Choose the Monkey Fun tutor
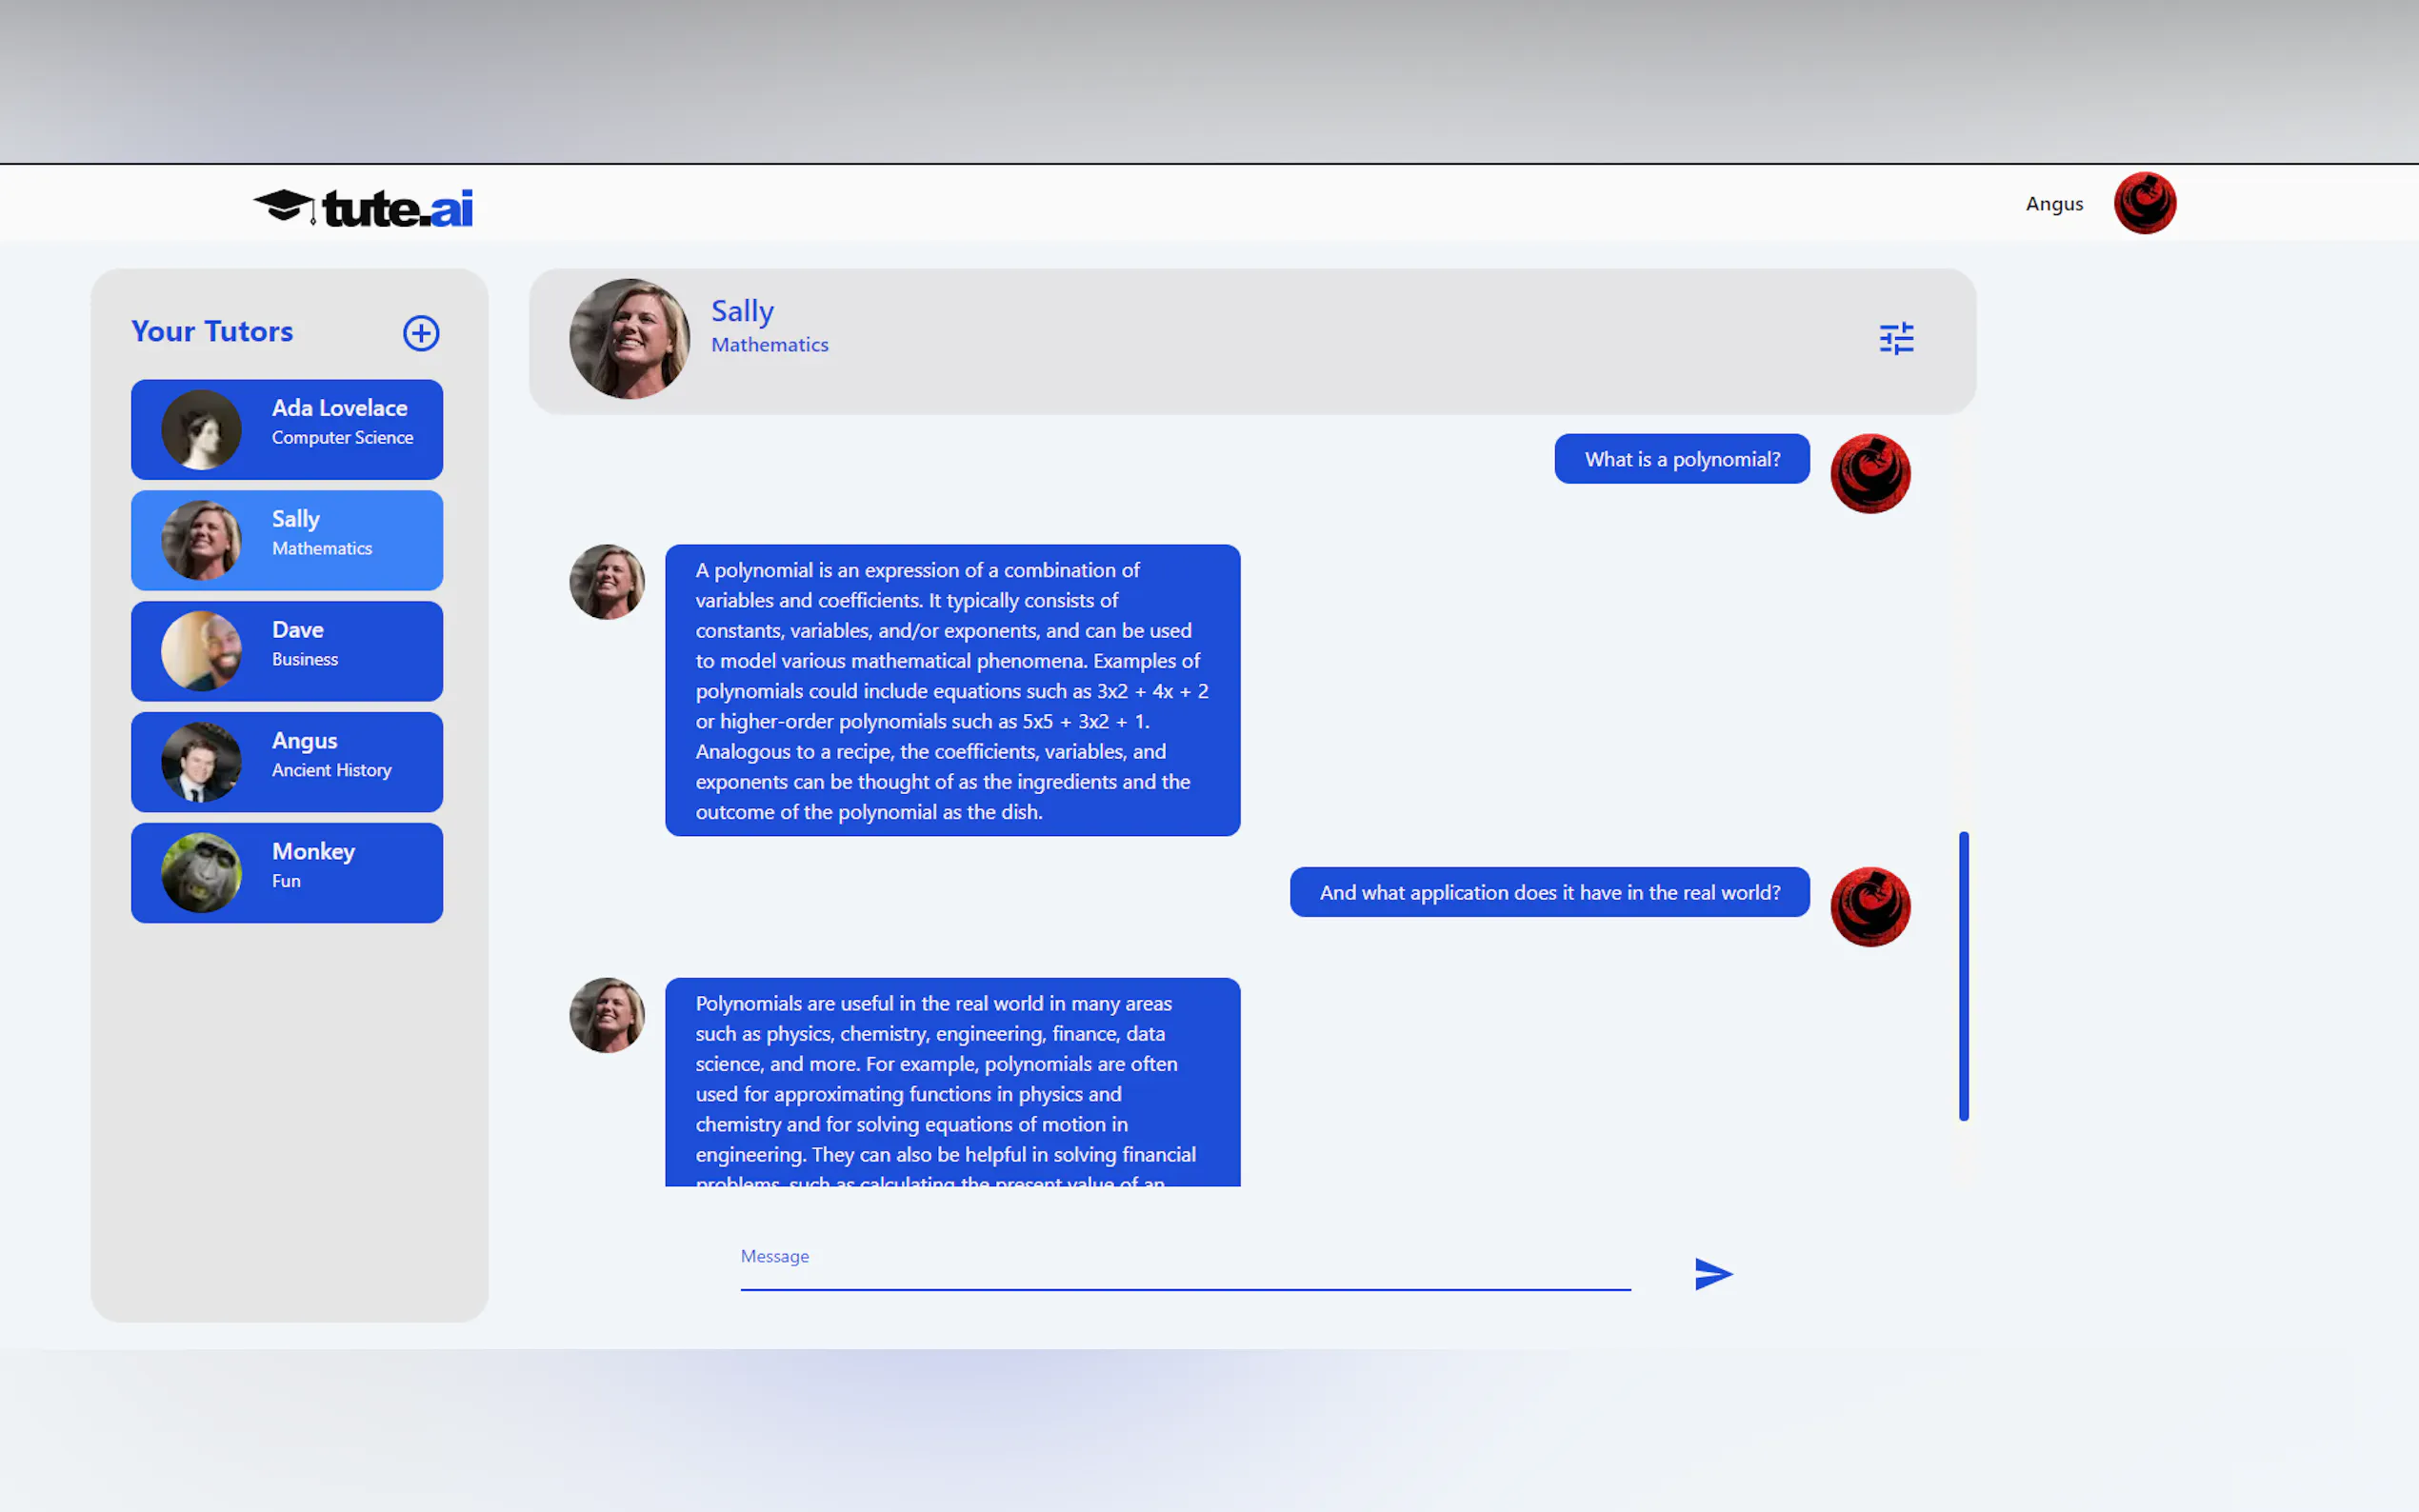The height and width of the screenshot is (1512, 2419). click(287, 873)
